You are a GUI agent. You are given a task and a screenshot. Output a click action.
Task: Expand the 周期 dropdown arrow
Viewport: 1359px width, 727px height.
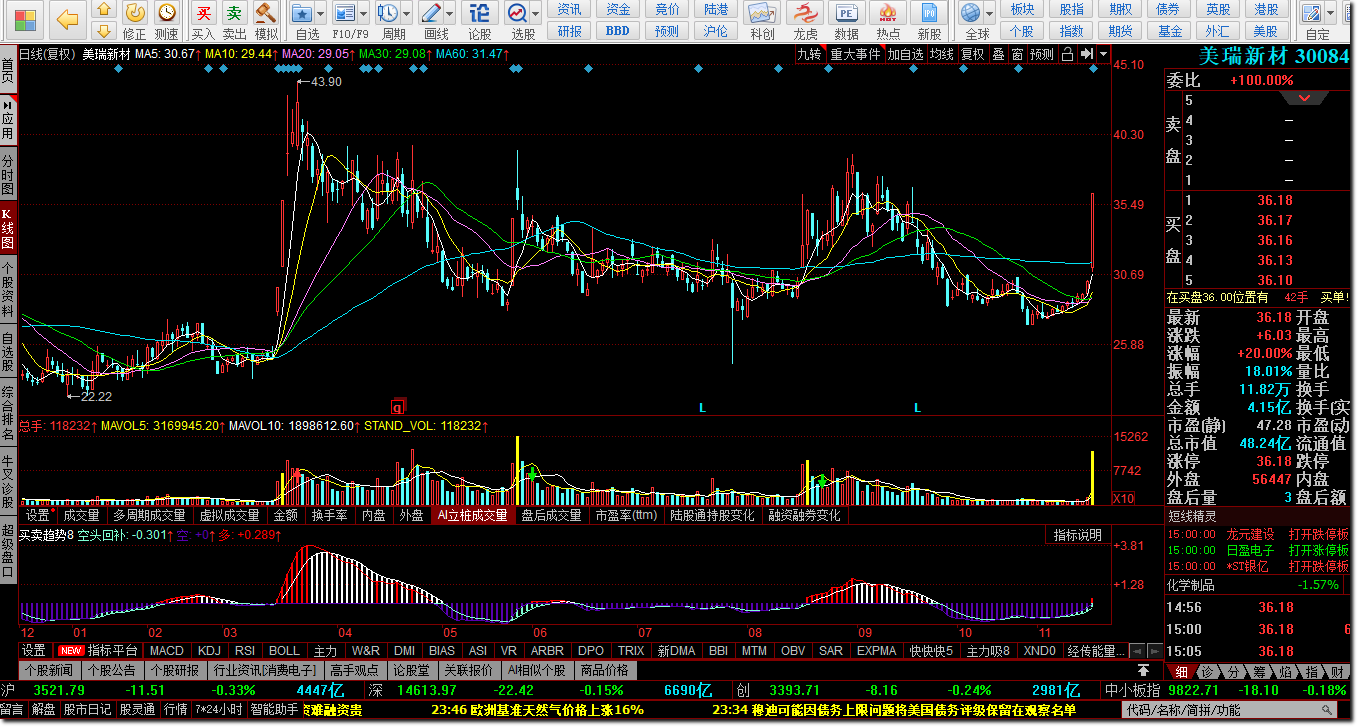coord(408,13)
